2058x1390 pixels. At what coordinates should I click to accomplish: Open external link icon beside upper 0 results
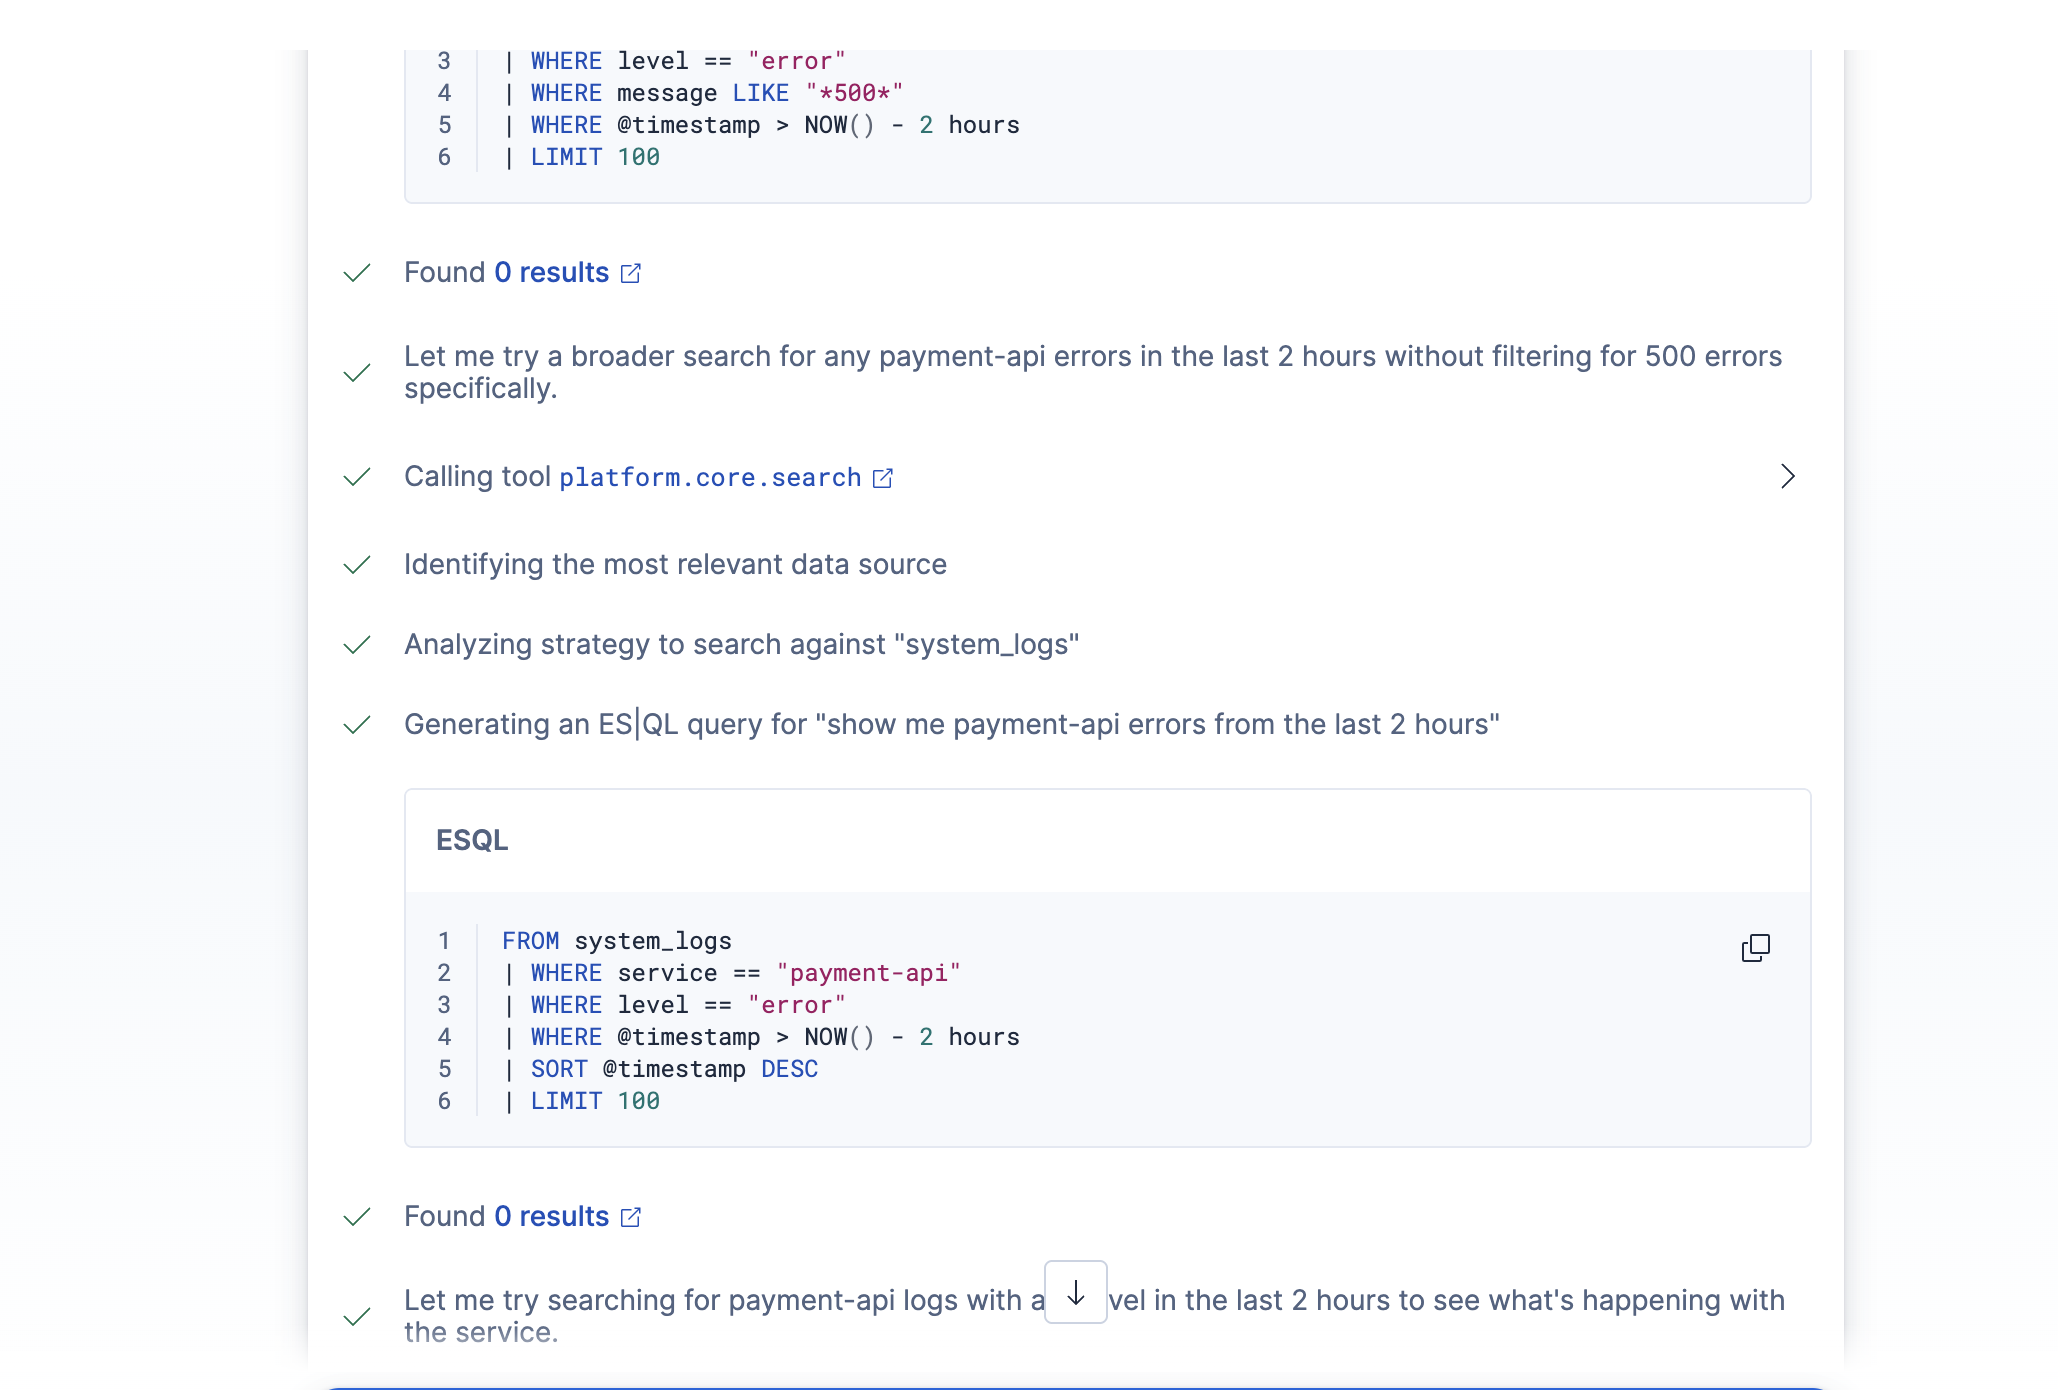point(631,273)
